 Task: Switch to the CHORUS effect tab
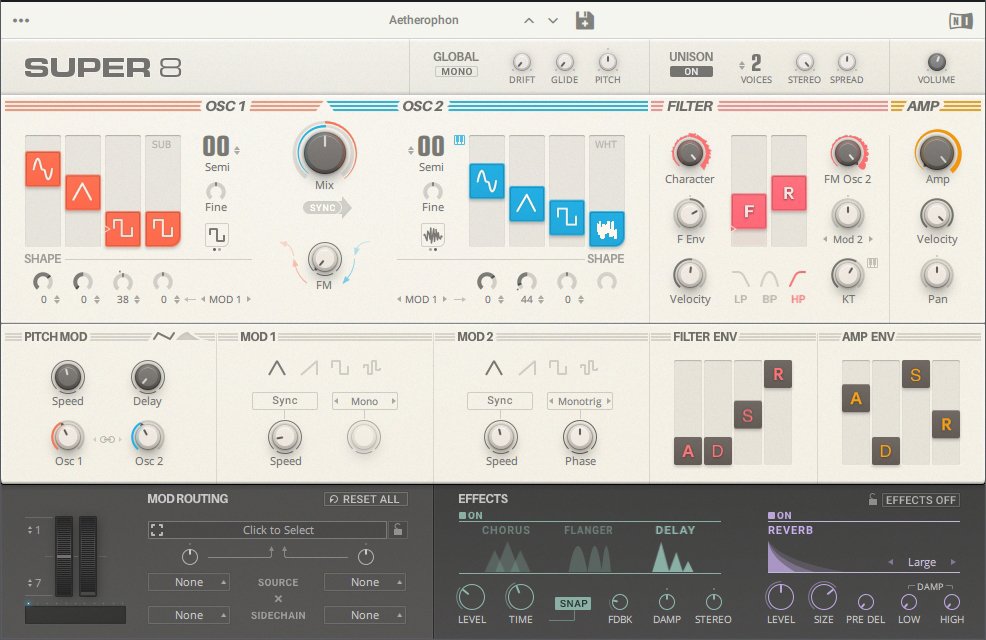tap(507, 530)
